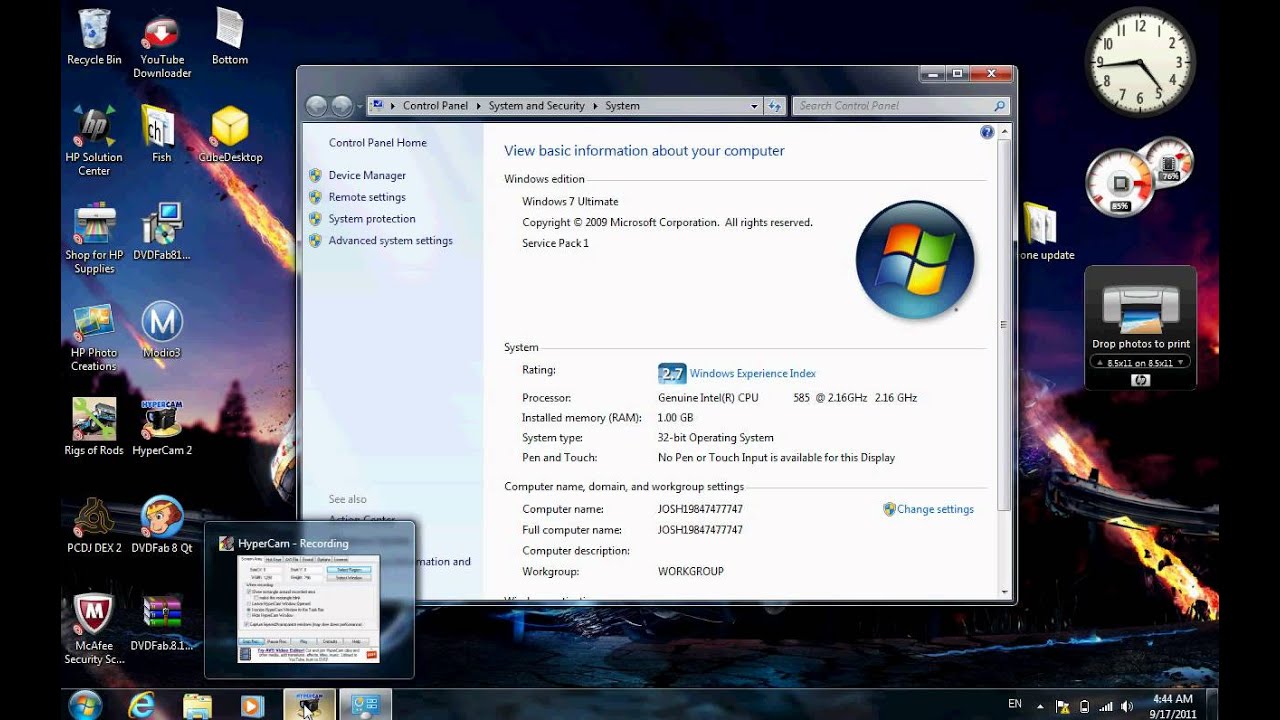The image size is (1280, 720).
Task: Expand the Control Panel breadcrumb arrow
Action: point(478,106)
